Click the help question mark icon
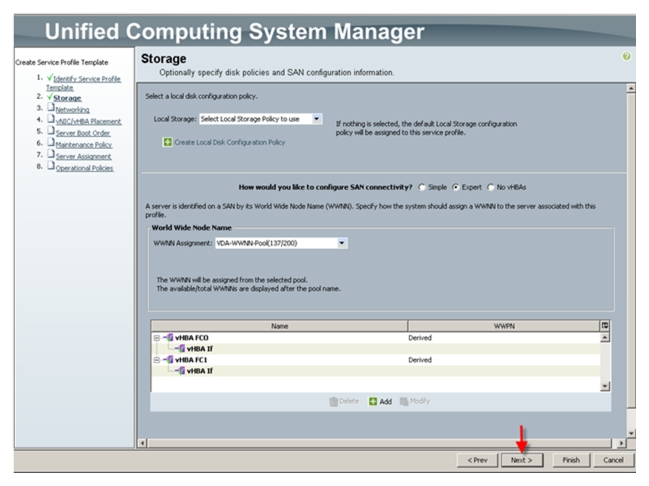649x486 pixels. point(627,56)
